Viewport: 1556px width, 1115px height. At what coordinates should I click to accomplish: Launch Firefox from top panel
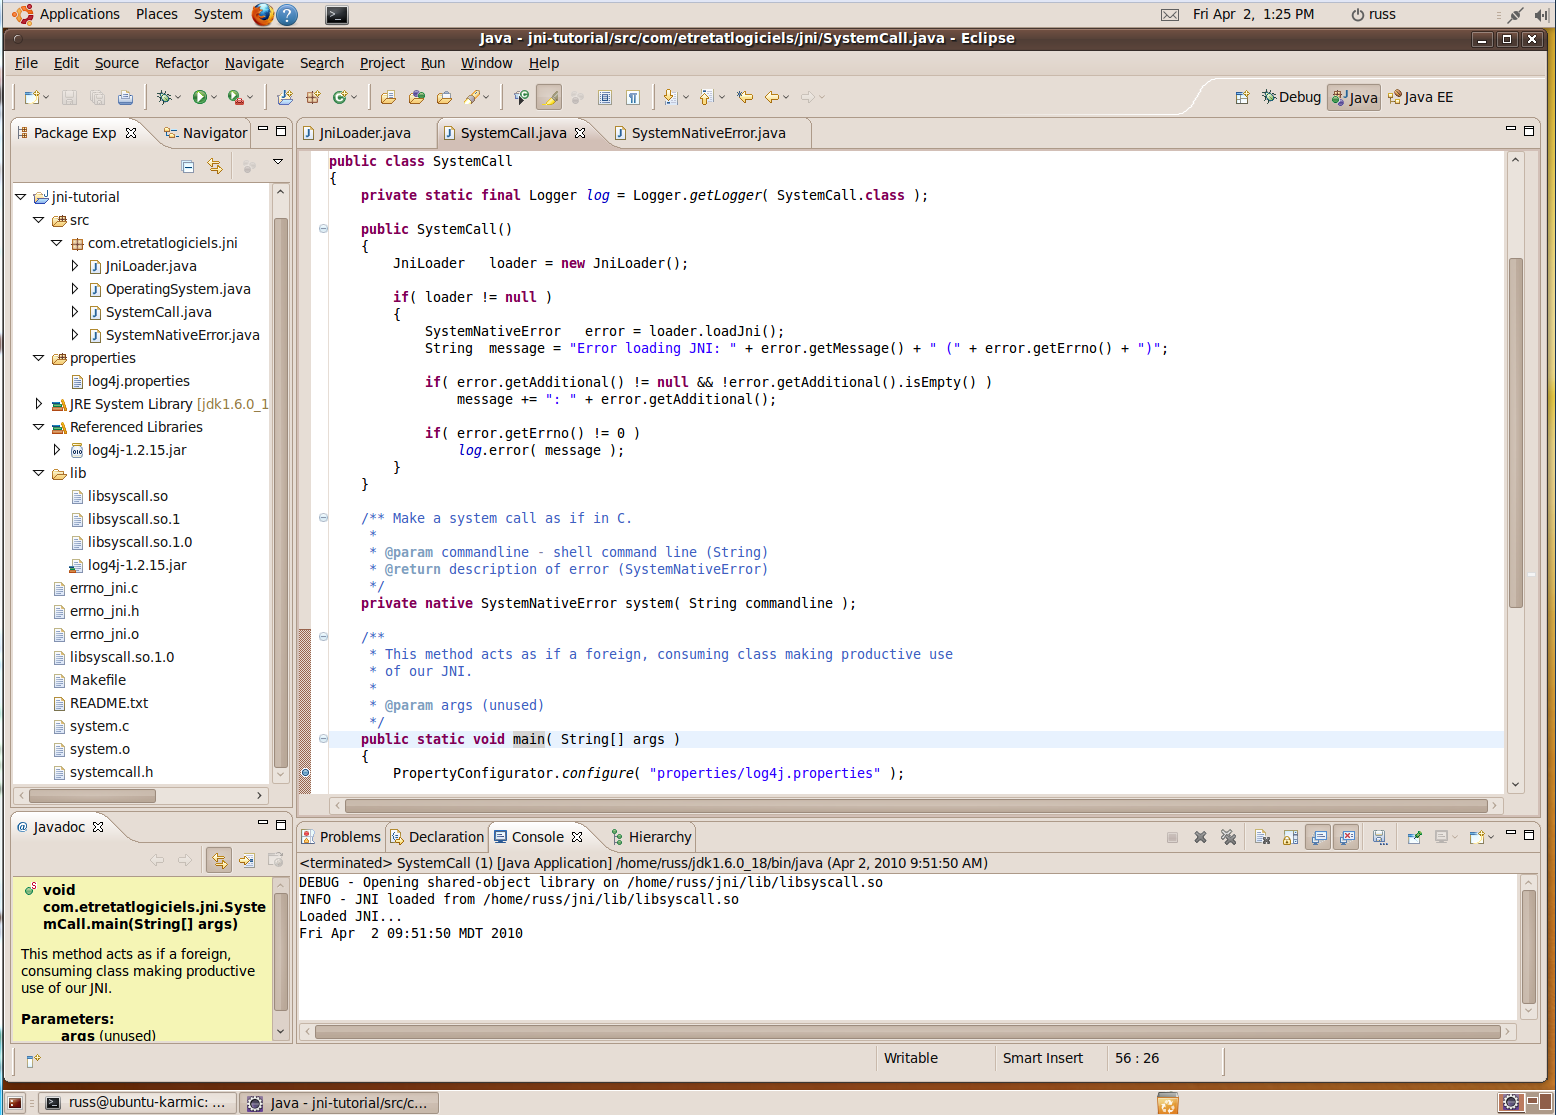click(x=263, y=14)
